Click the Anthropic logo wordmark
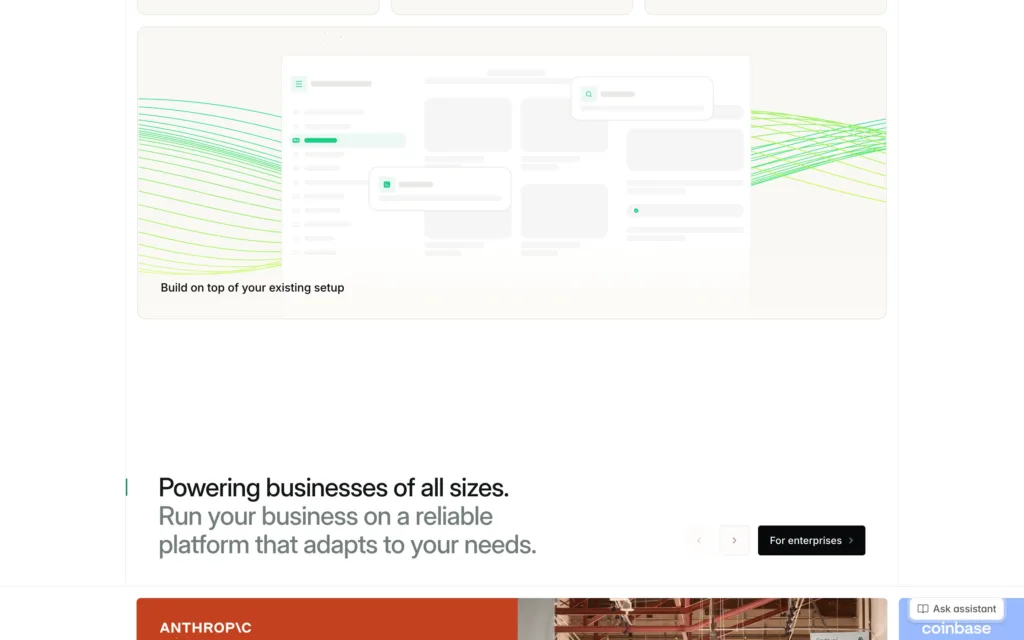The height and width of the screenshot is (640, 1024). click(x=205, y=628)
